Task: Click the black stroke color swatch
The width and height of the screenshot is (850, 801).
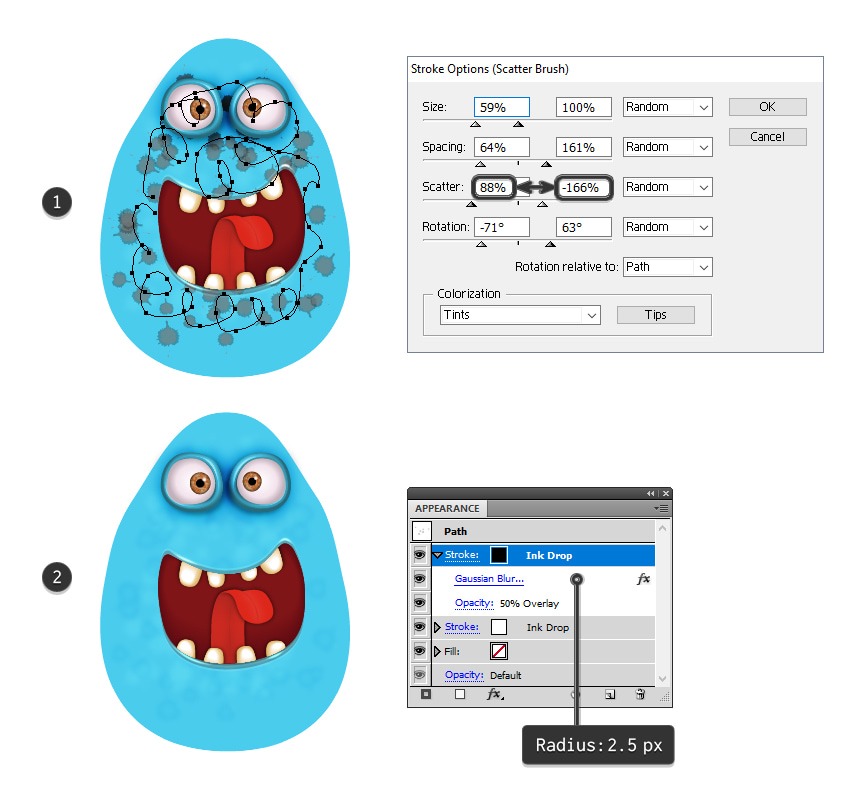Action: click(499, 555)
